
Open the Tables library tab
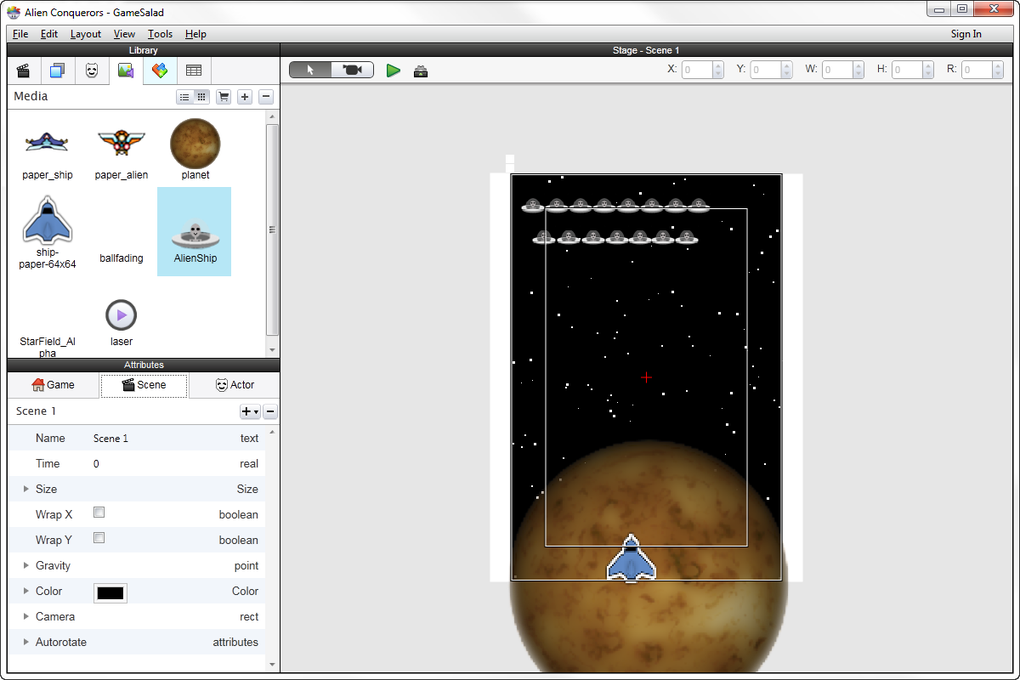pos(194,70)
